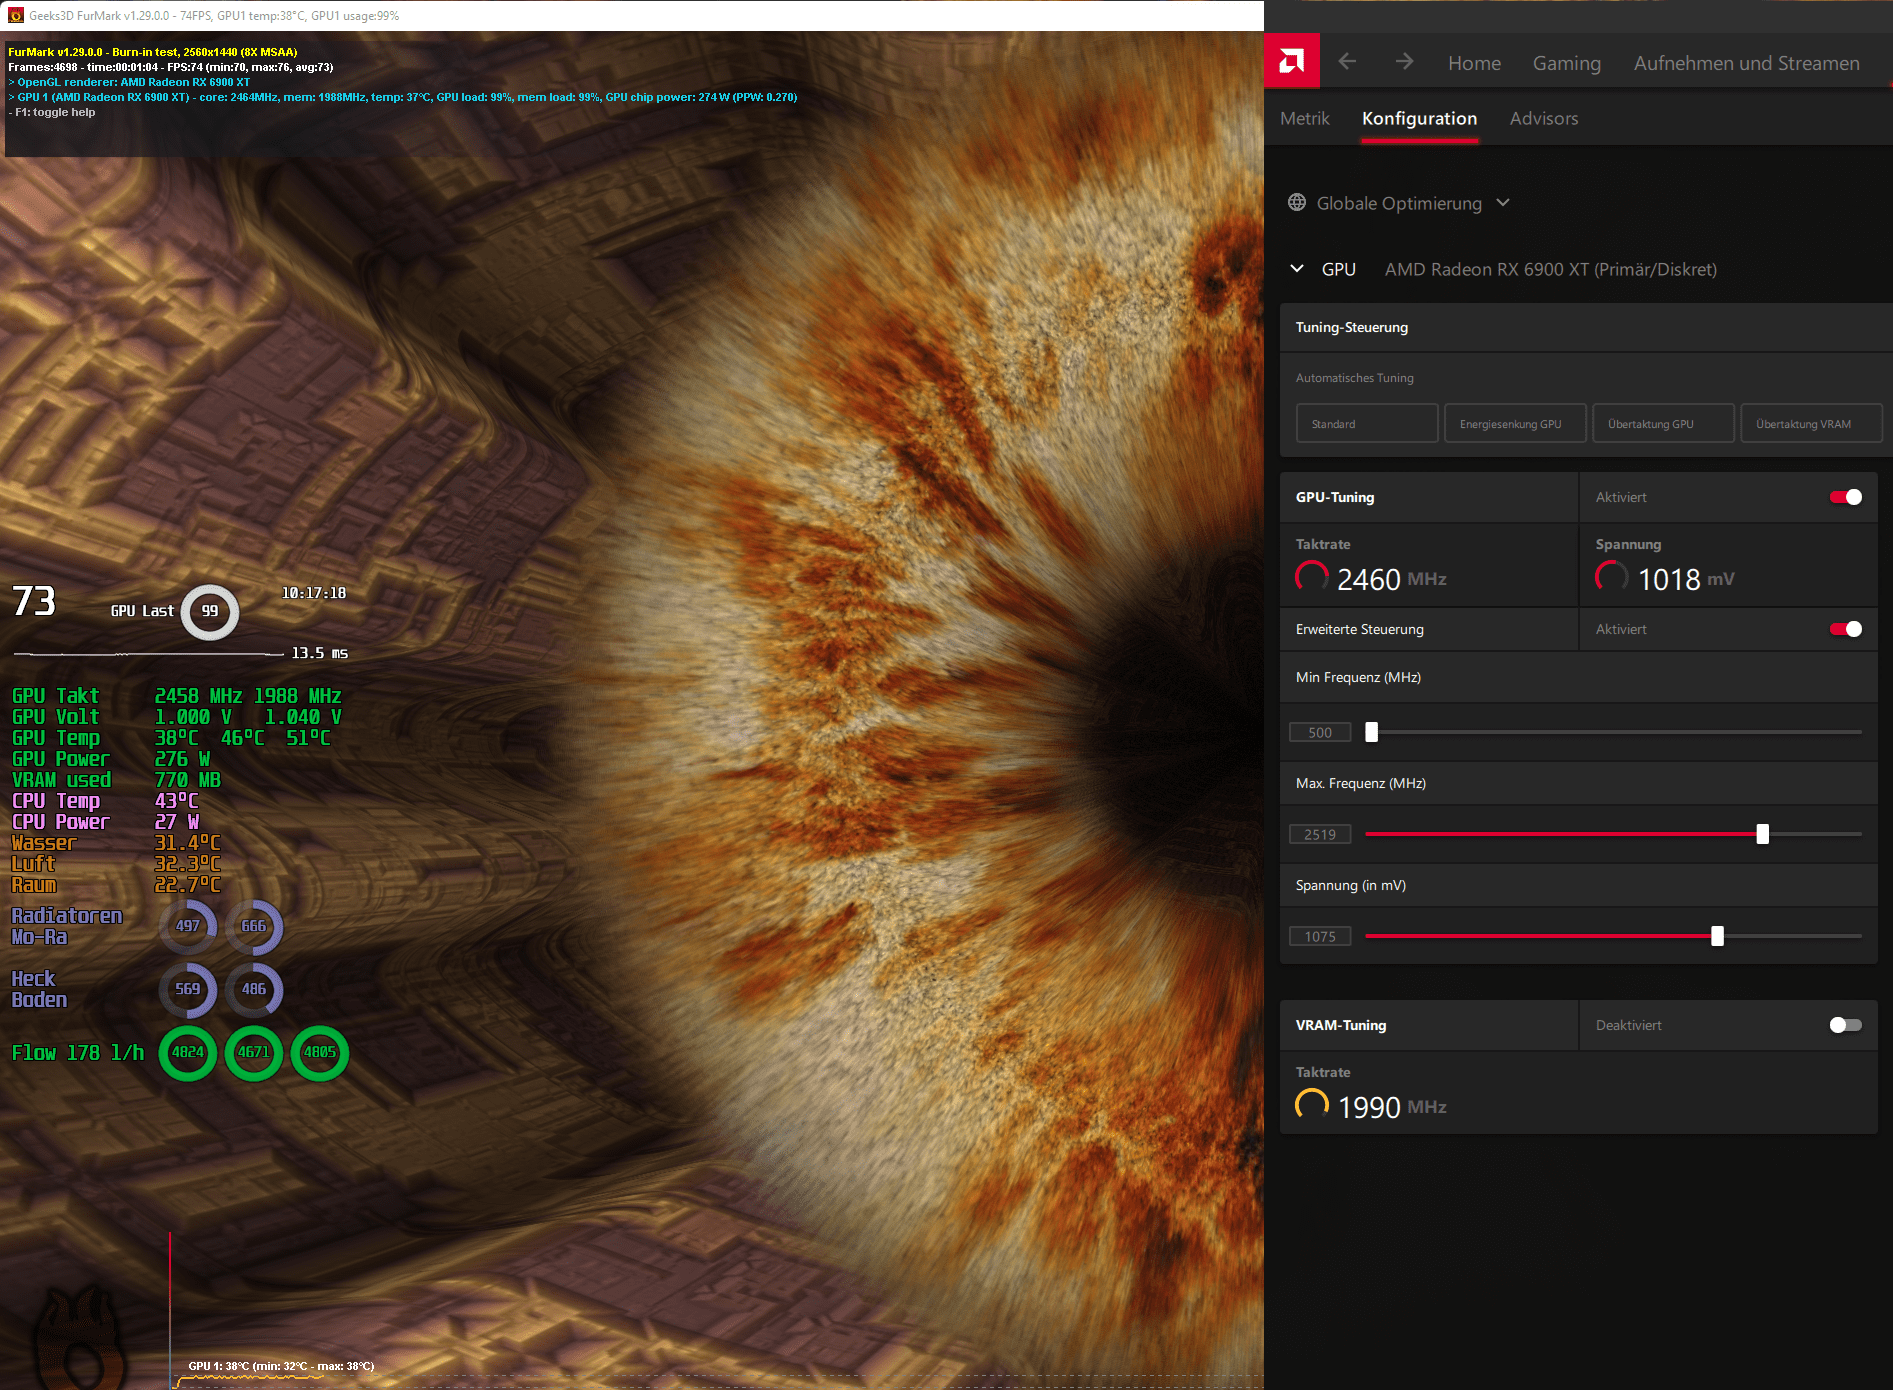Open the Gaming menu
The width and height of the screenshot is (1893, 1390).
pos(1566,63)
